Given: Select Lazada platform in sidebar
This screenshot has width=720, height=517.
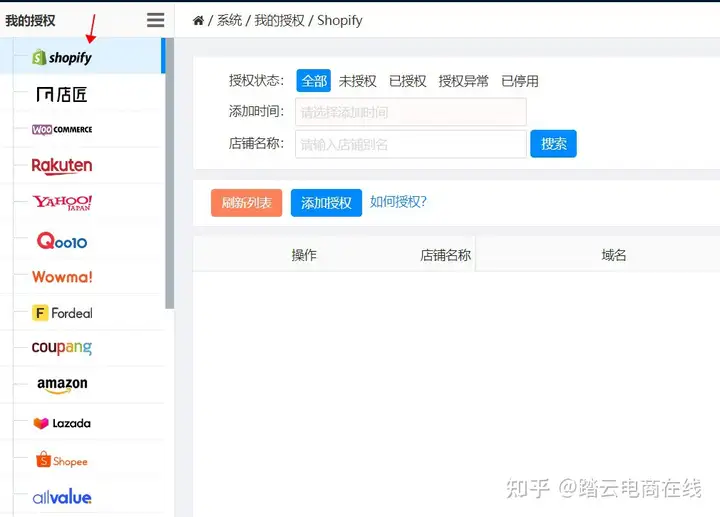Looking at the screenshot, I should point(62,423).
